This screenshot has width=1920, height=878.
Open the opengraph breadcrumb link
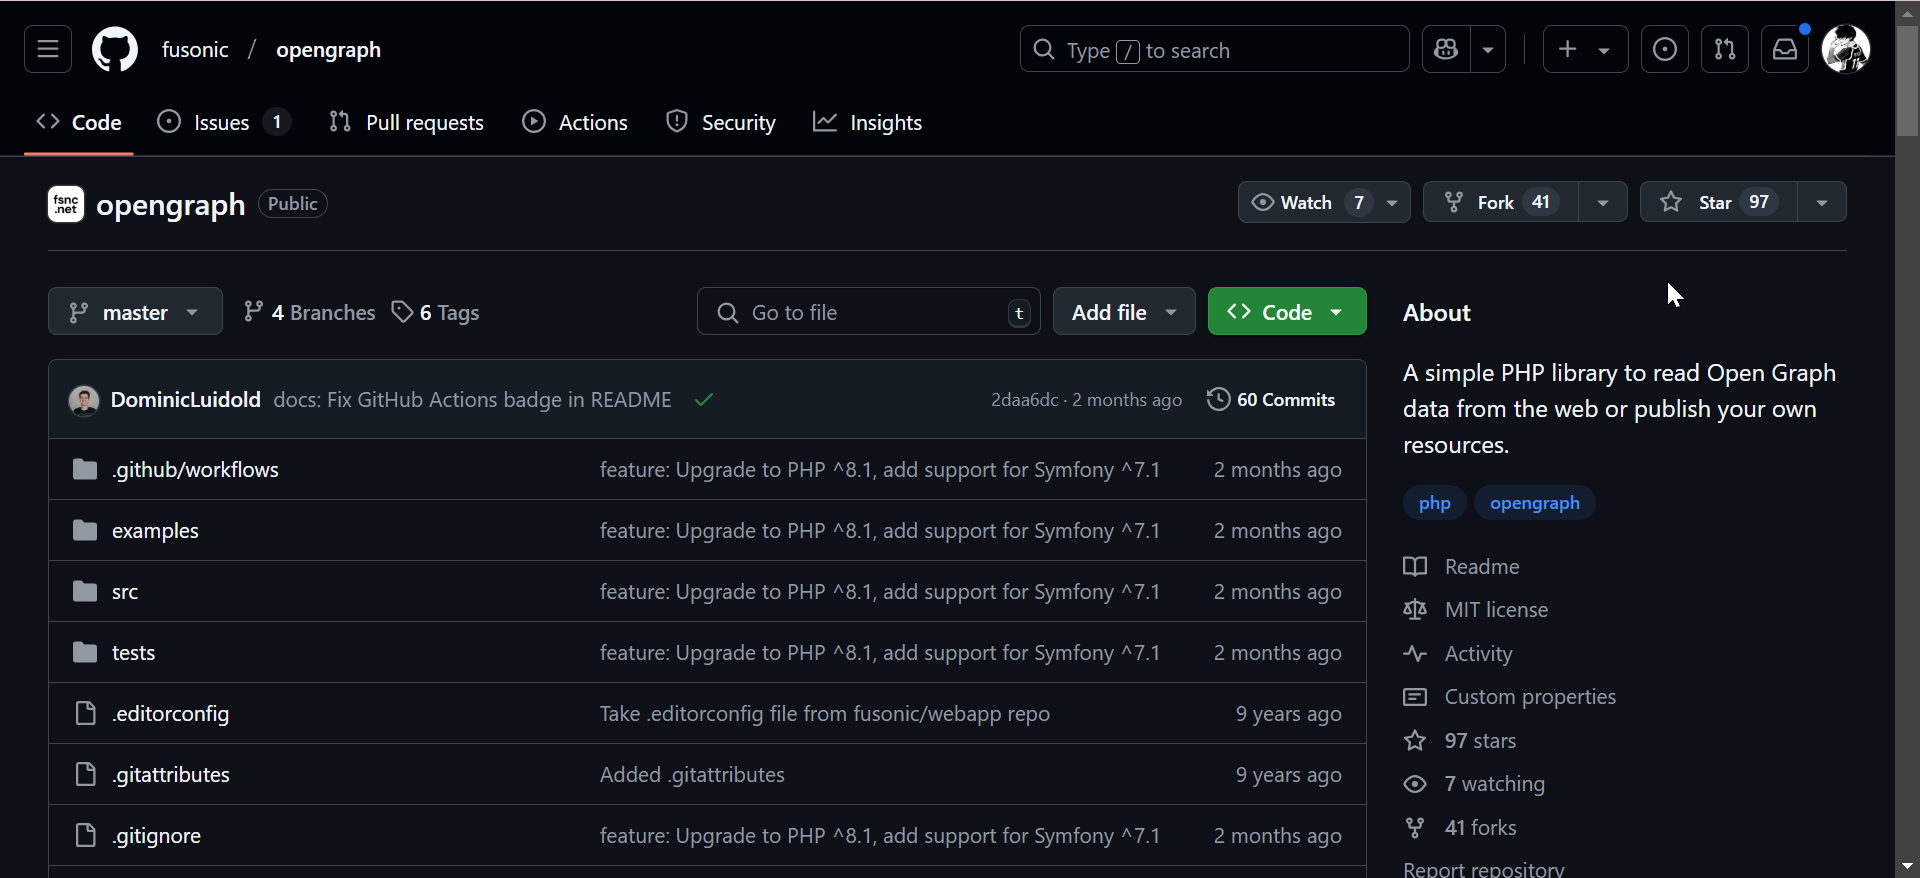(x=328, y=49)
